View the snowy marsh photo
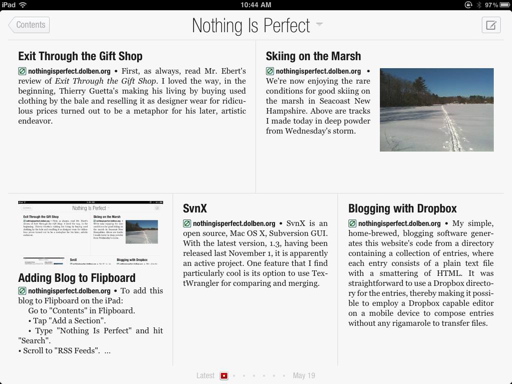The image size is (512, 384). point(437,110)
